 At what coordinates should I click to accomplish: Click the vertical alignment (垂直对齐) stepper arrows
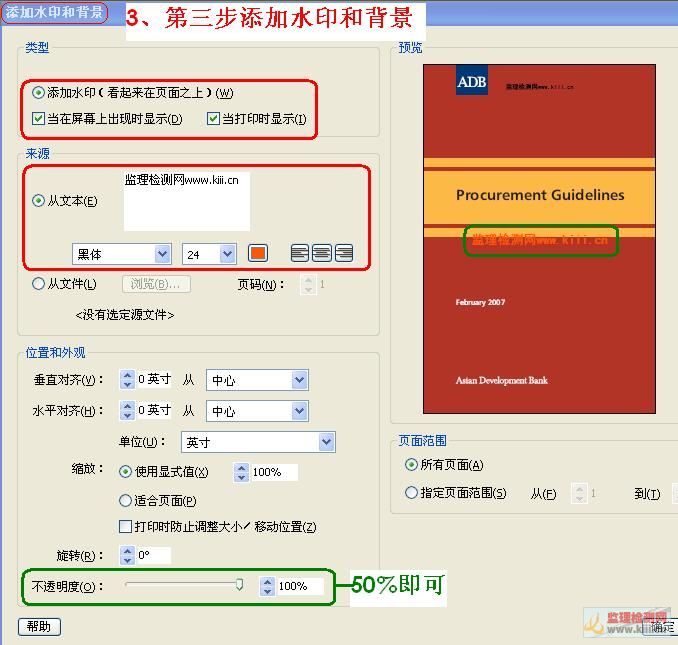(127, 380)
